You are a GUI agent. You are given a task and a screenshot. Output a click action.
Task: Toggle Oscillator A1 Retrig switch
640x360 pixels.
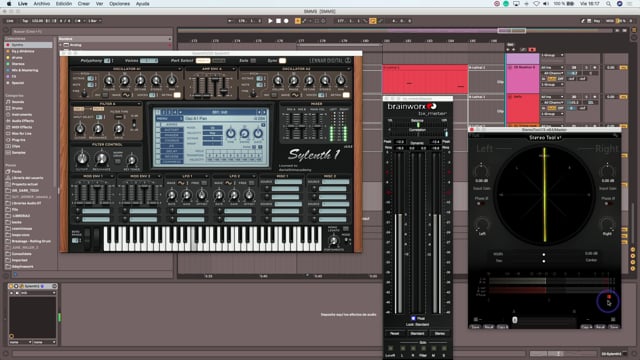tap(177, 95)
